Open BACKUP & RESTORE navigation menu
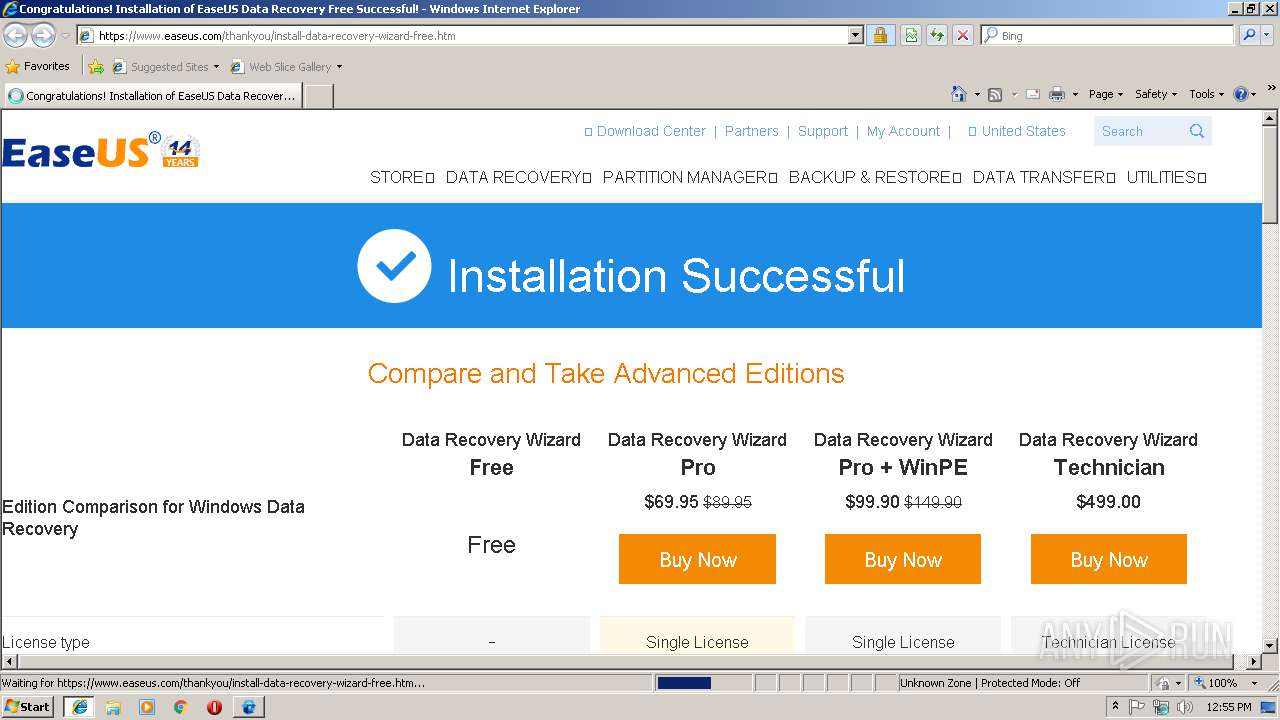The width and height of the screenshot is (1280, 720). click(x=875, y=177)
